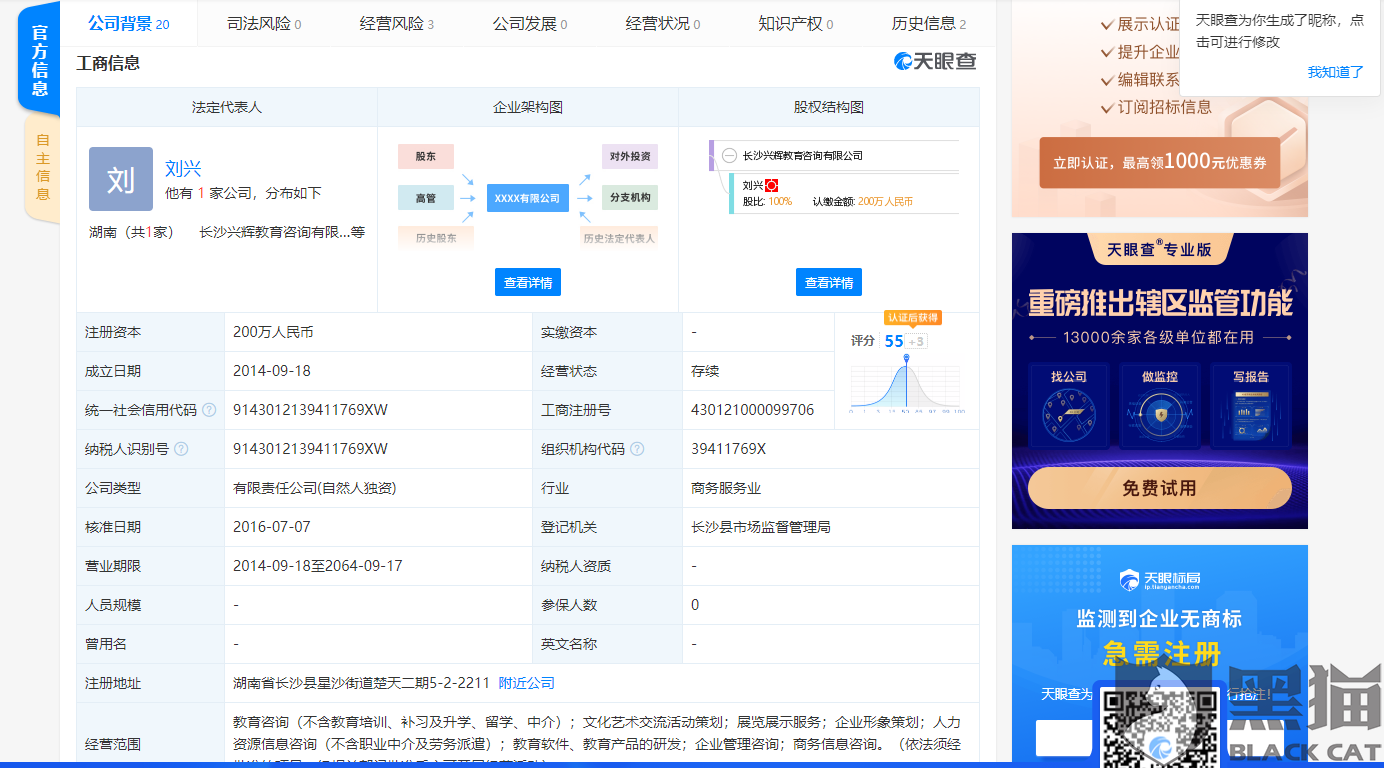This screenshot has height=768, width=1384.
Task: Open the 长沙兴辉教育咨询有限...等 company link
Action: (282, 232)
